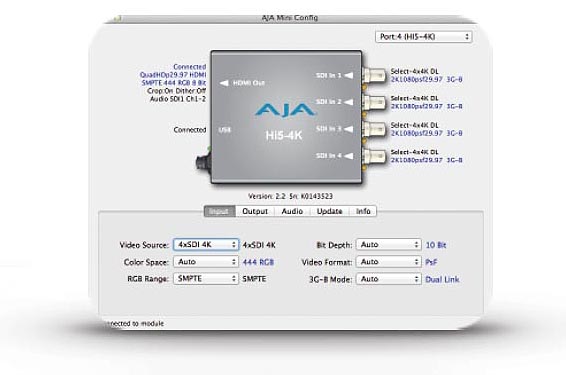Switch to the Output tab
Image resolution: width=566 pixels, height=375 pixels.
[x=255, y=211]
